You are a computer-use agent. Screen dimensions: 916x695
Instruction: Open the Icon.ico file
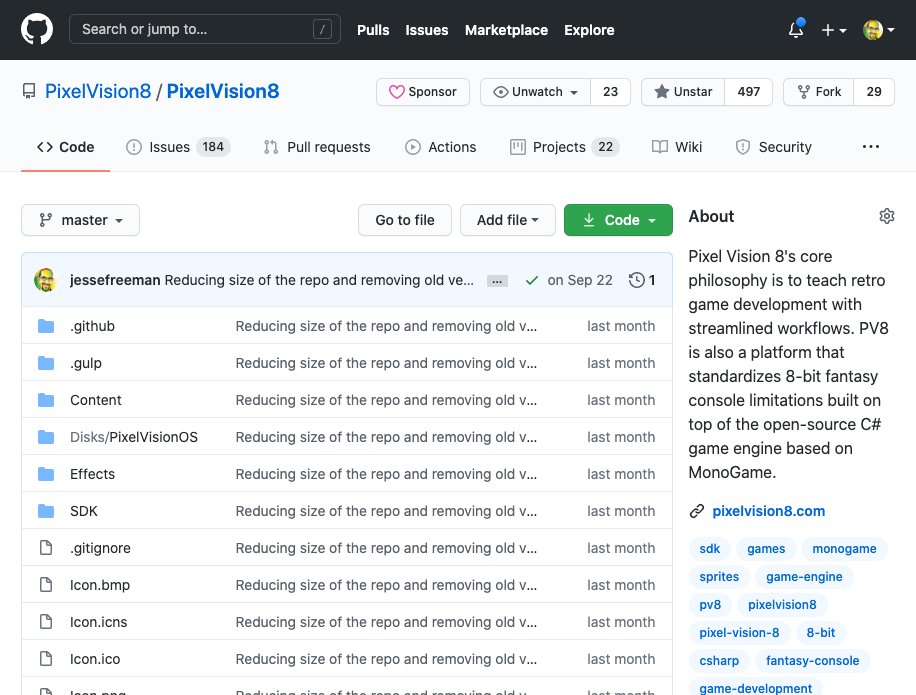[x=95, y=659]
